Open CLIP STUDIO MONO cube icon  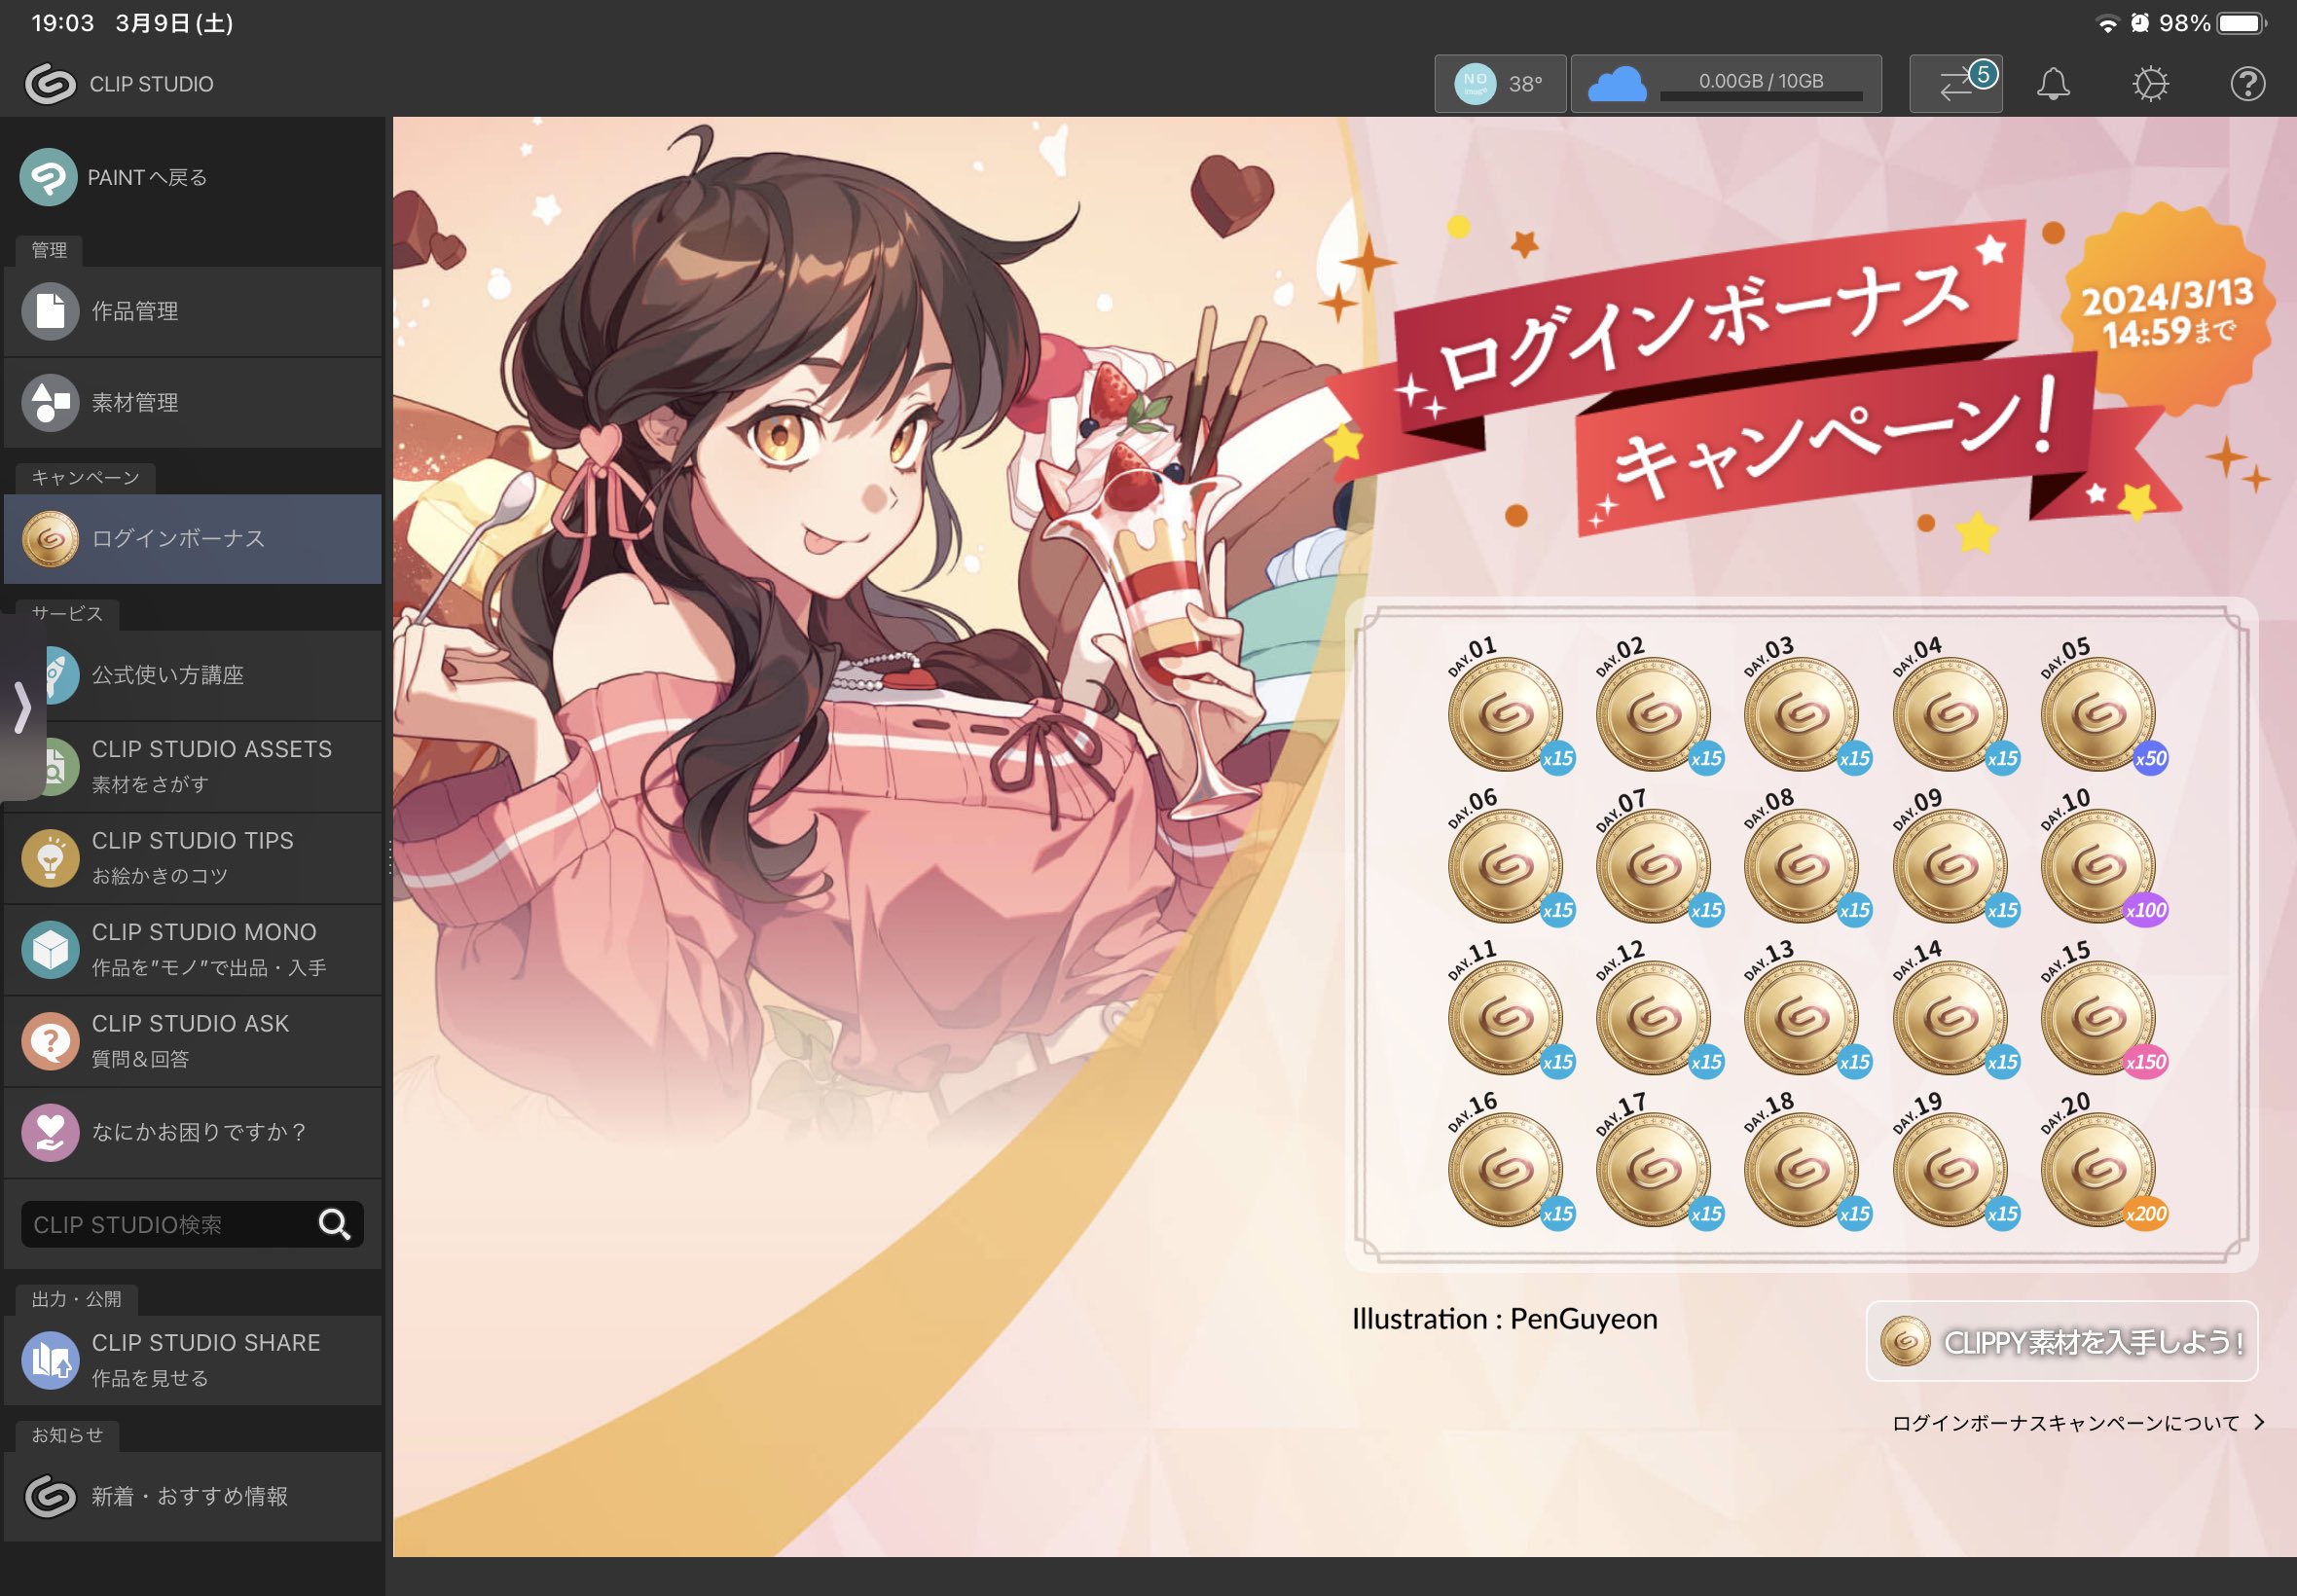tap(50, 949)
